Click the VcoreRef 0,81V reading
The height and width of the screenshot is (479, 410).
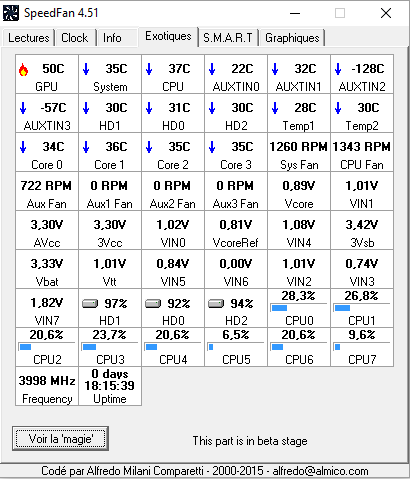pyautogui.click(x=236, y=230)
